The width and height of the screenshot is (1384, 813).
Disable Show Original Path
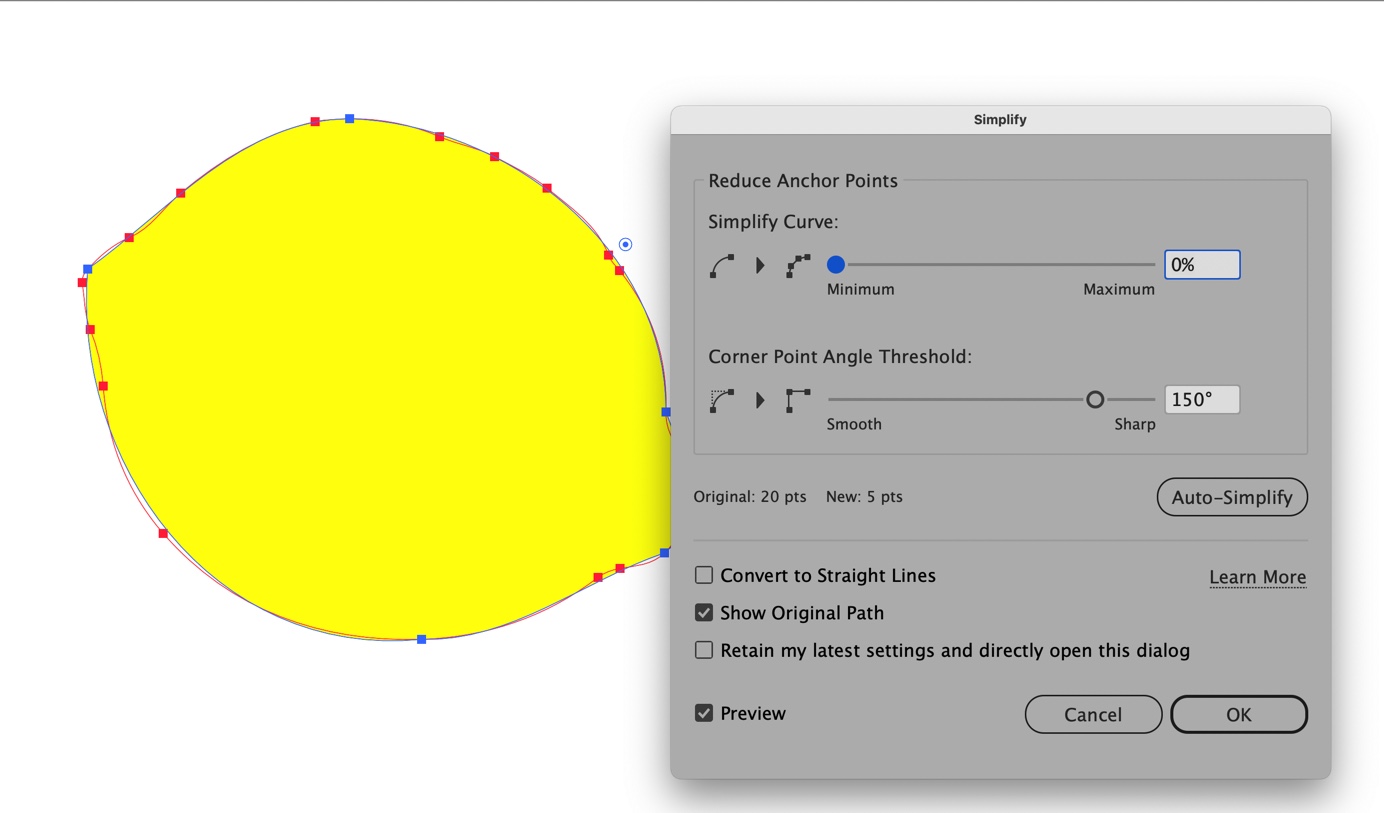[x=703, y=612]
